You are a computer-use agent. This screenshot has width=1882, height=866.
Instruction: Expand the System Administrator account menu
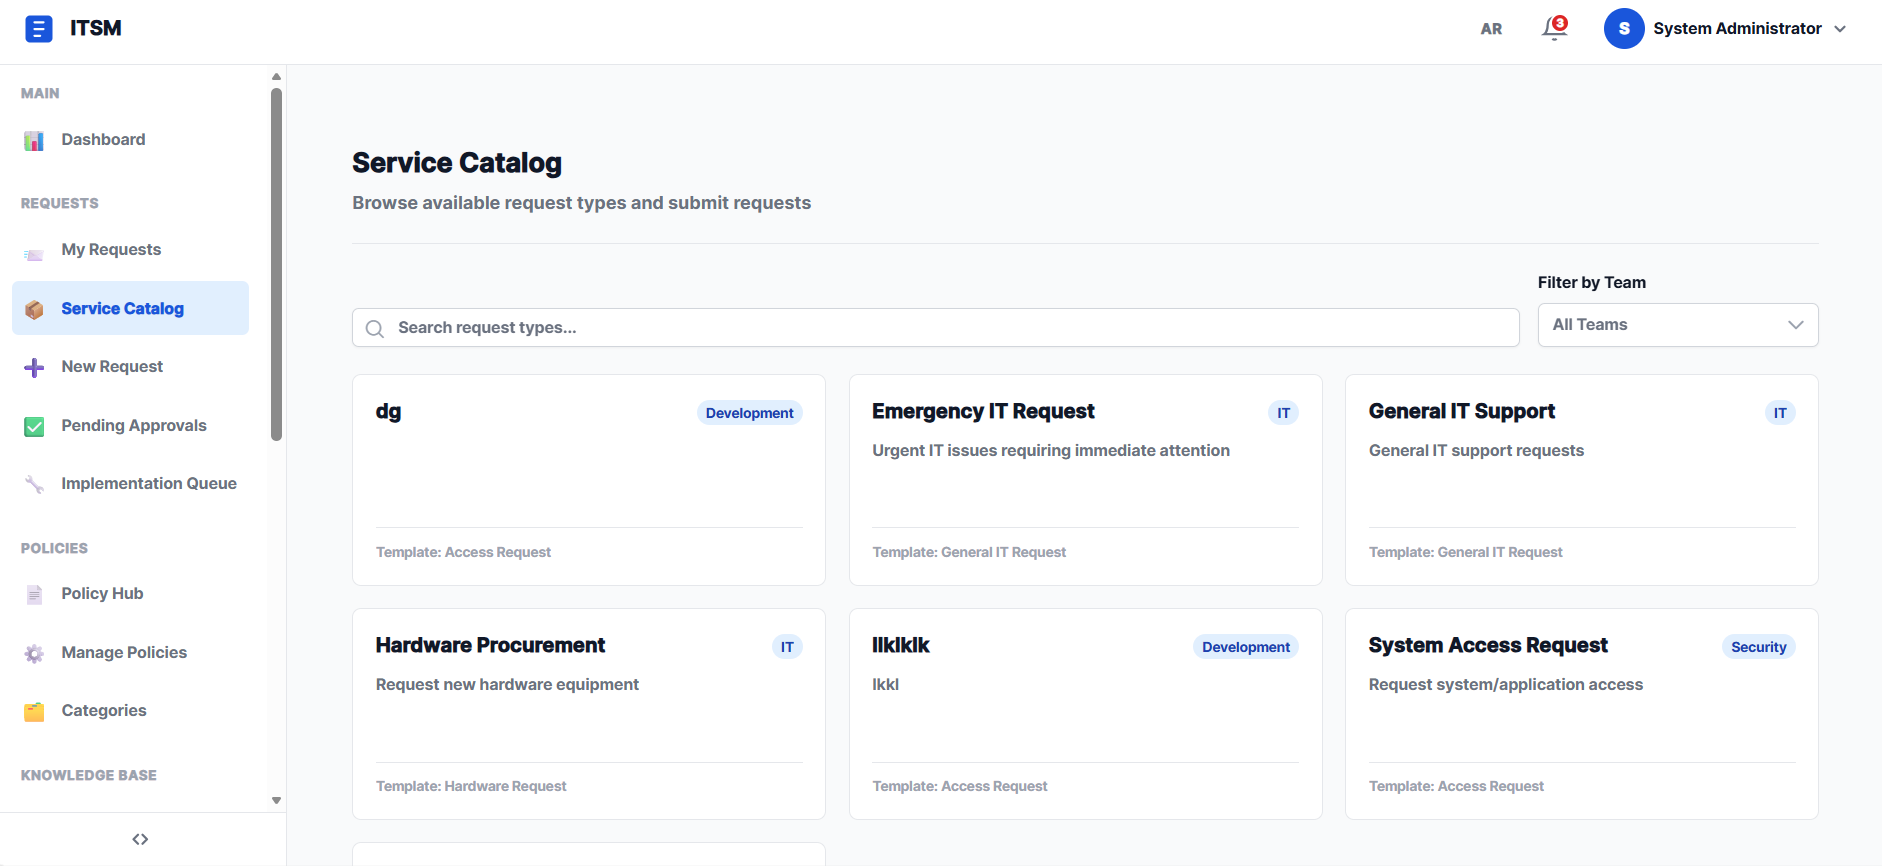[x=1738, y=28]
